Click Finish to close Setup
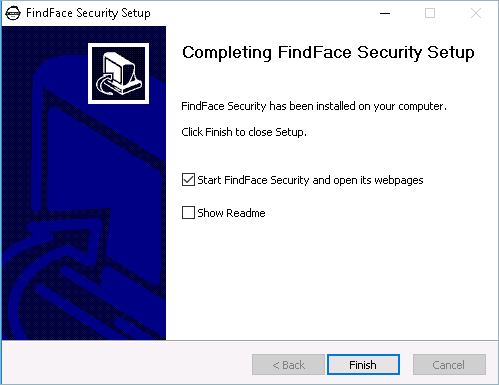Viewport: 499px width, 385px height. click(x=363, y=365)
